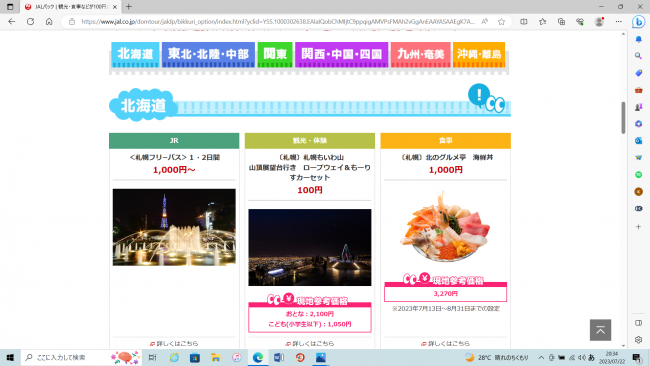This screenshot has width=650, height=366.
Task: Add a sidebar app with the plus icon
Action: point(638,227)
